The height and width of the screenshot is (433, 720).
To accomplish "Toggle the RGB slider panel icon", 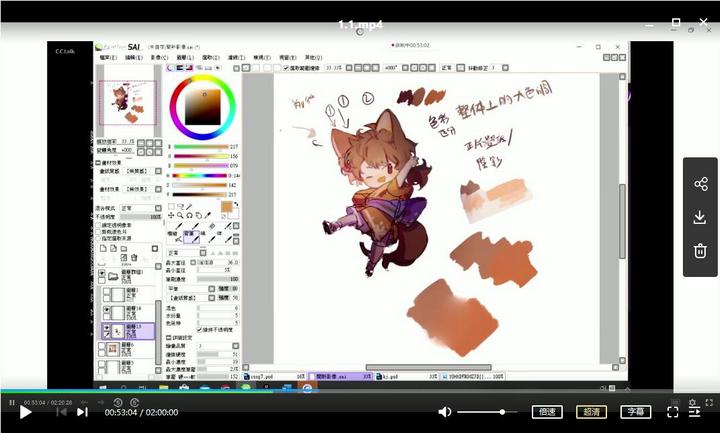I will pos(180,67).
